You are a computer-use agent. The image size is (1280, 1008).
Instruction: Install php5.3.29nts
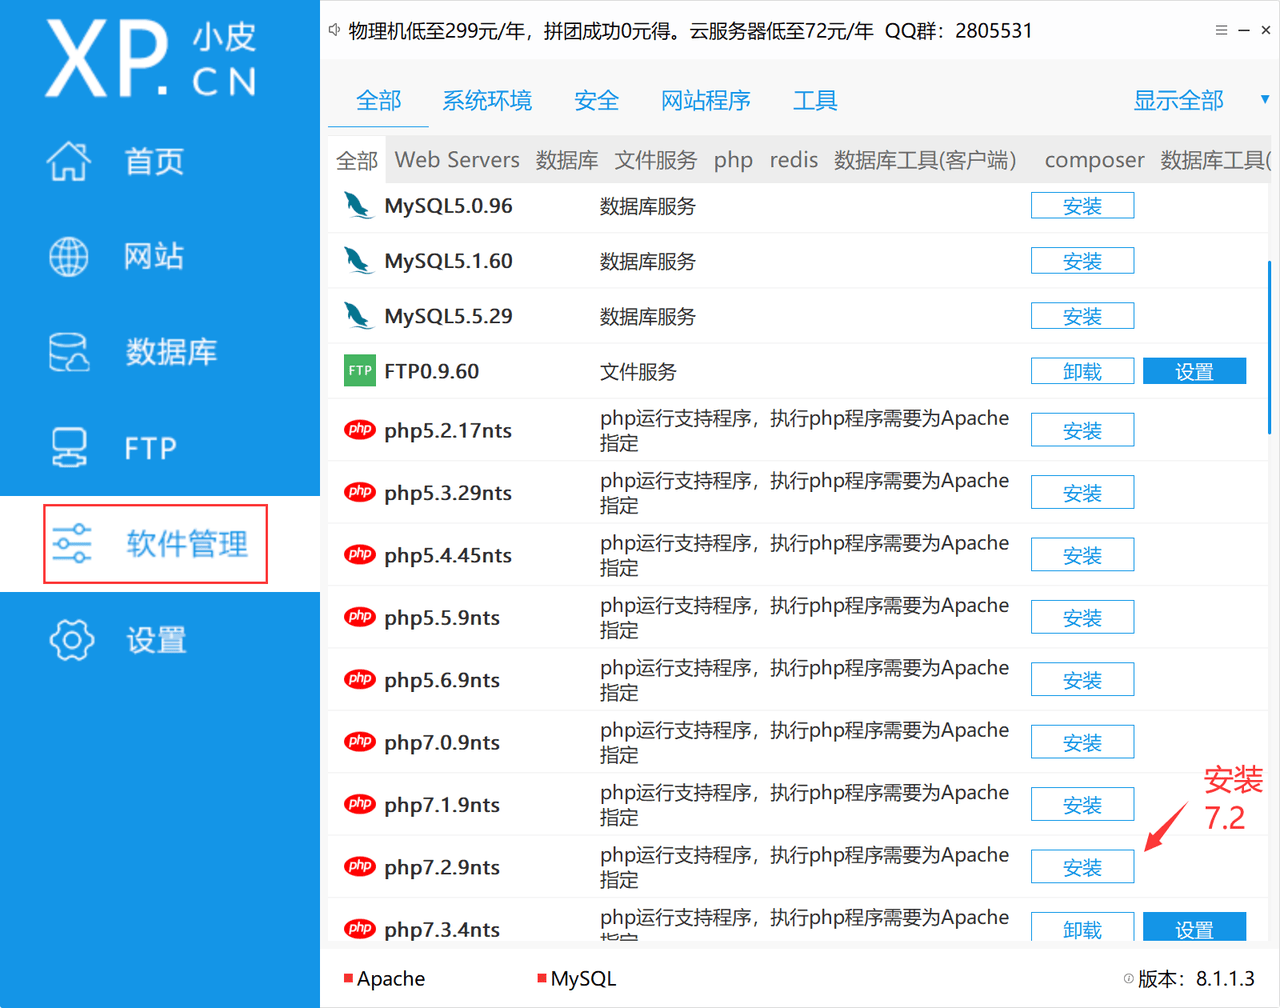point(1082,492)
